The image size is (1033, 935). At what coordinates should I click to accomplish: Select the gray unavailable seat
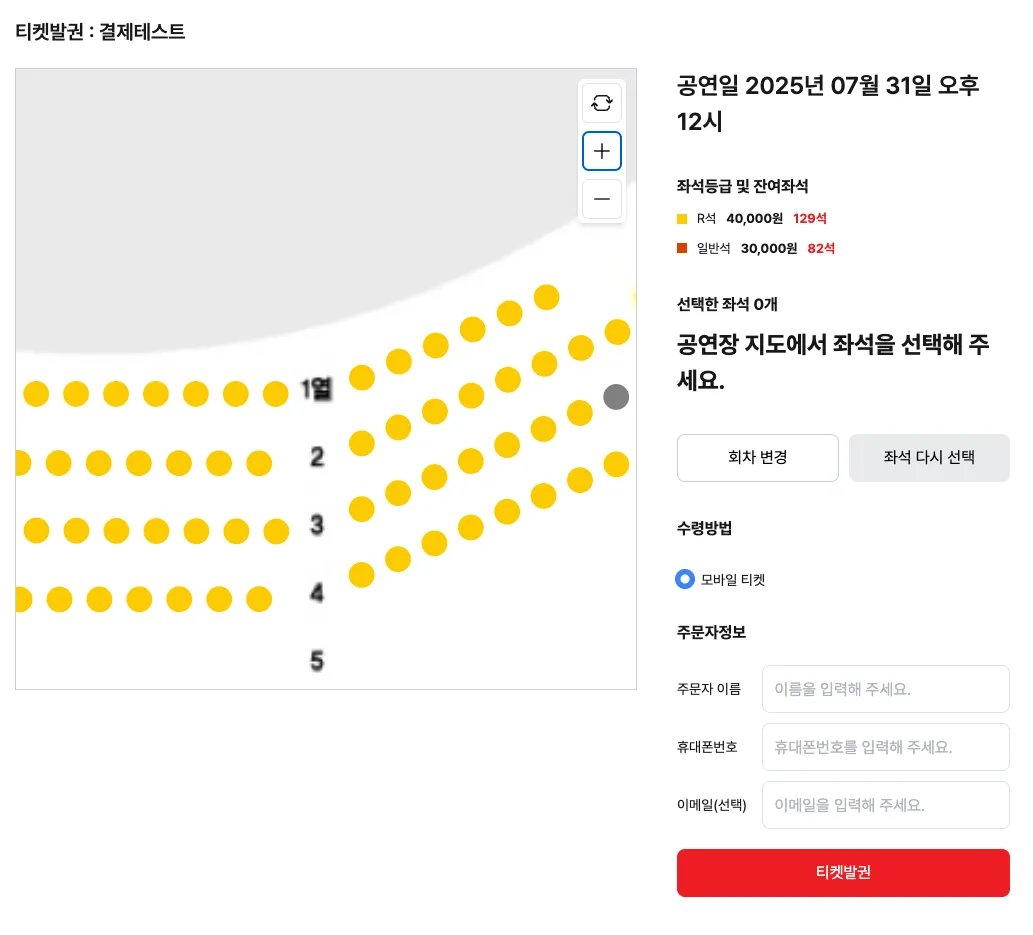click(616, 397)
